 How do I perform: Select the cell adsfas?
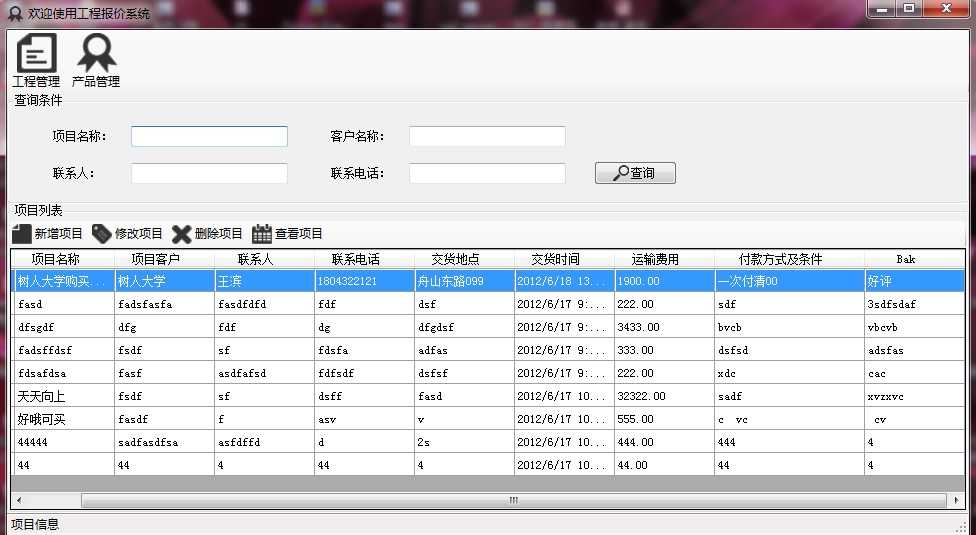click(914, 350)
